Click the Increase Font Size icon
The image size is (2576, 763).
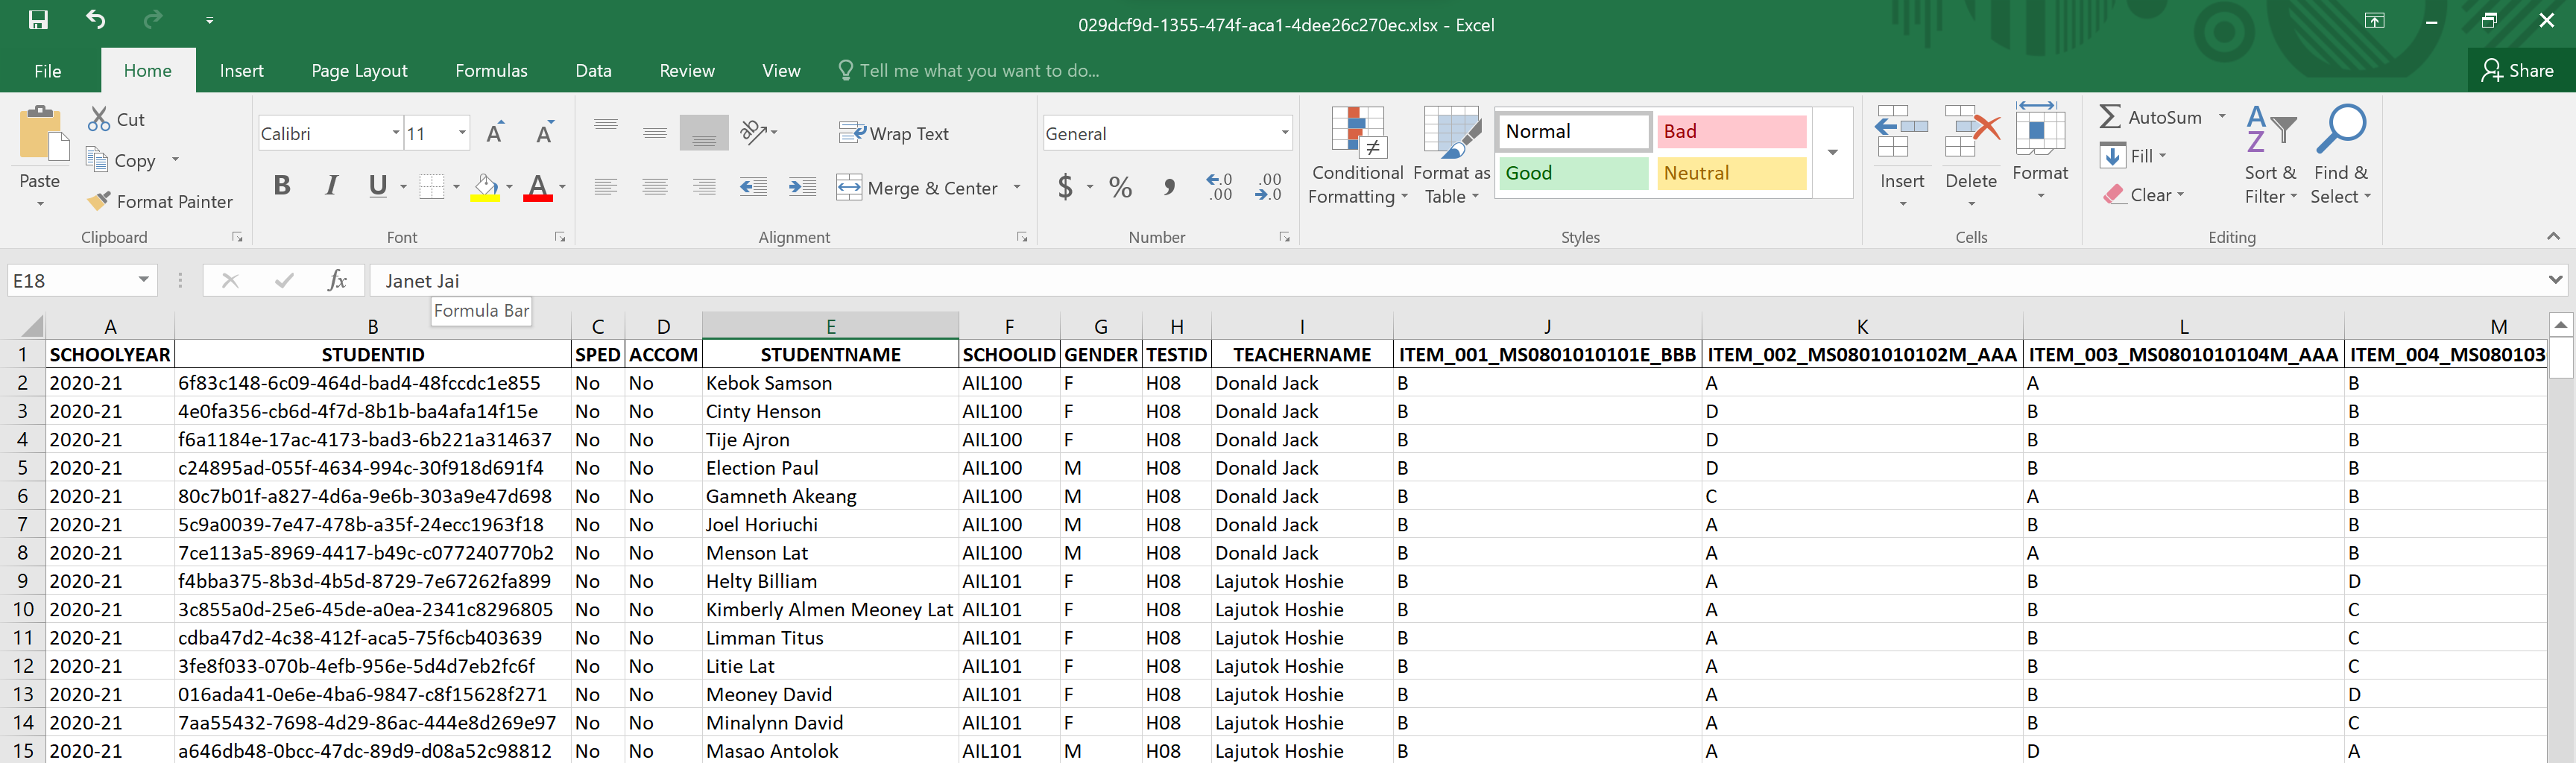click(494, 134)
